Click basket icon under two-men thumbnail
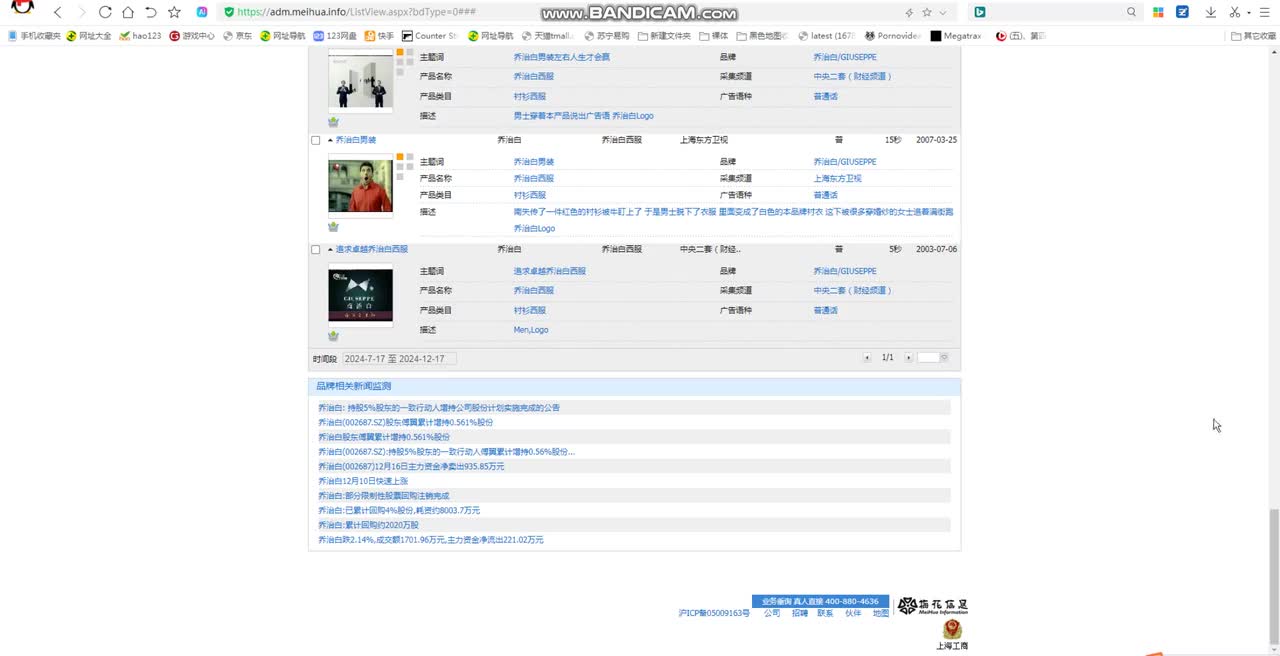The height and width of the screenshot is (656, 1280). (x=333, y=122)
